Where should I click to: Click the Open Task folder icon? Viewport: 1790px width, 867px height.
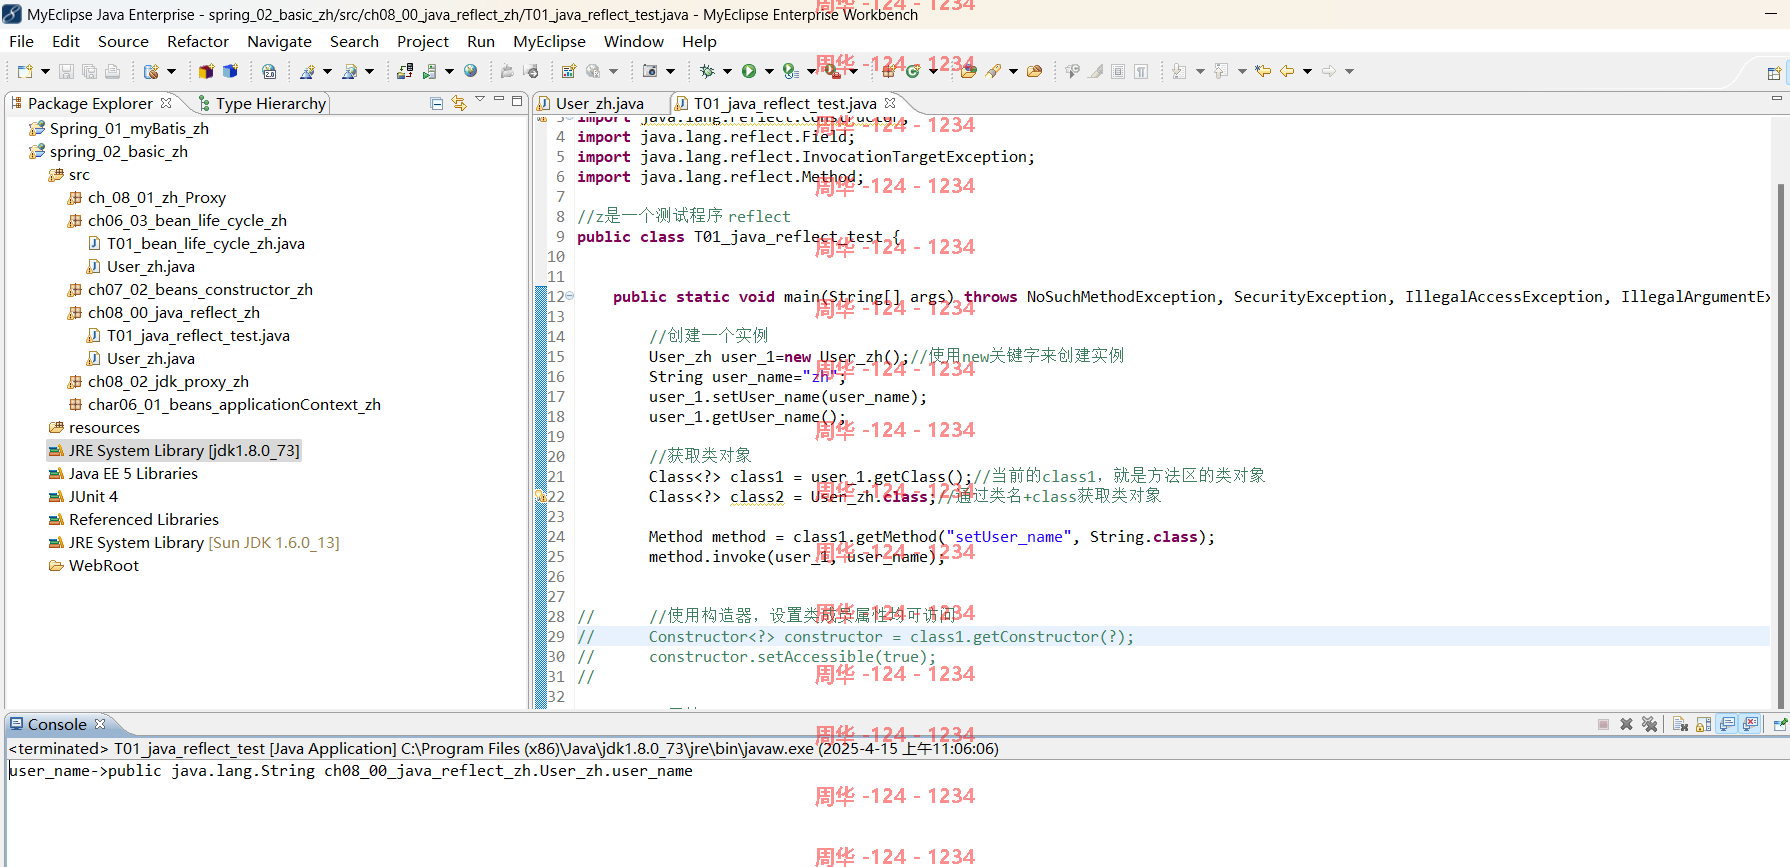pyautogui.click(x=1035, y=71)
